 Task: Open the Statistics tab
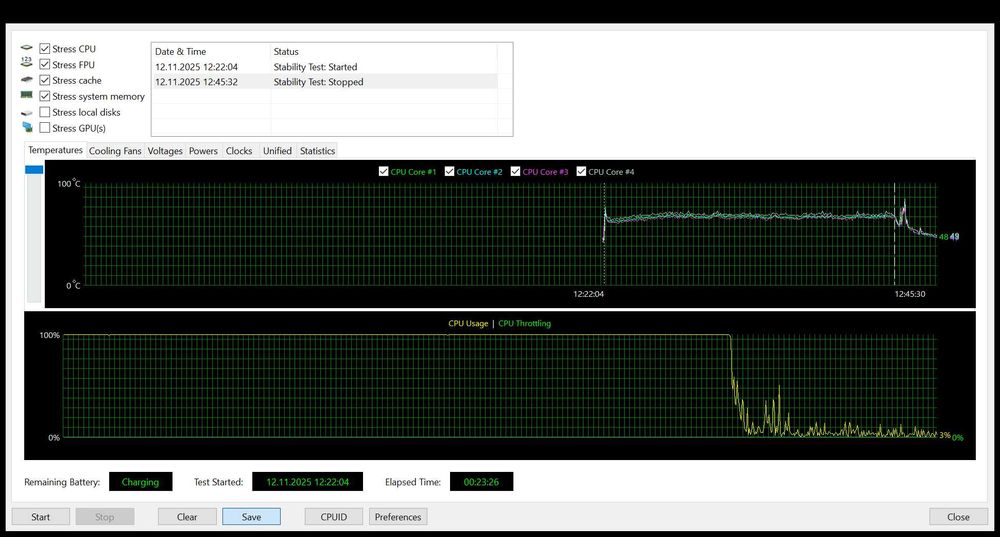(x=317, y=151)
